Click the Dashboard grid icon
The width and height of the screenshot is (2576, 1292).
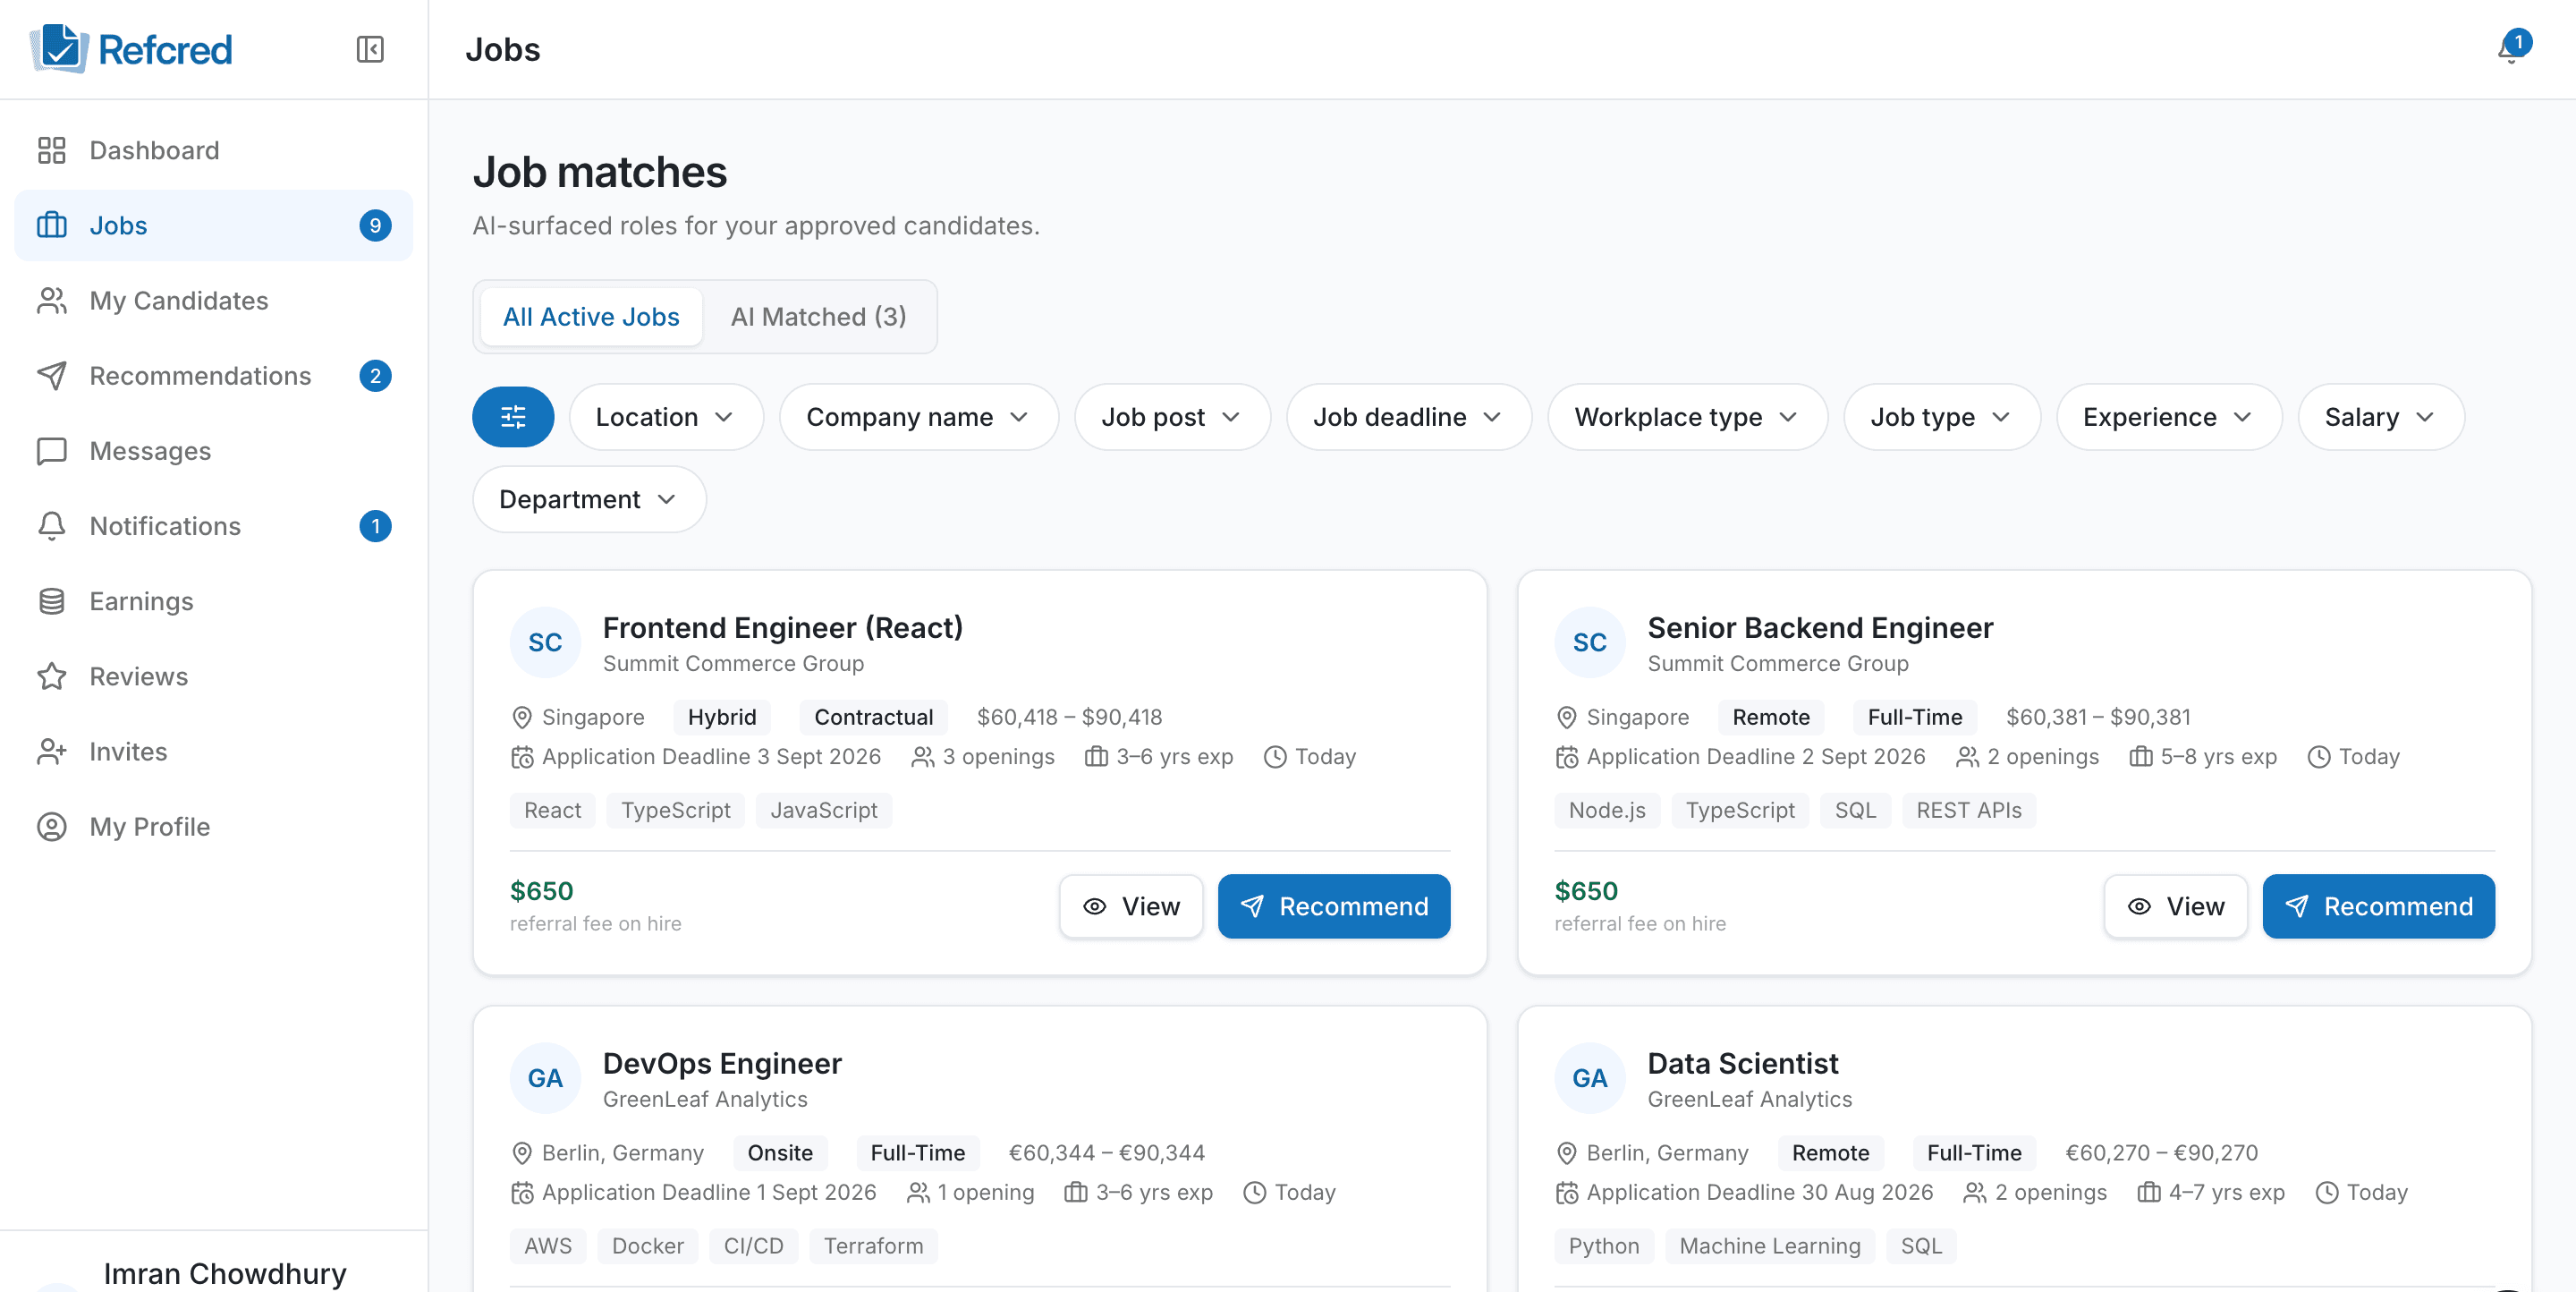[x=52, y=150]
